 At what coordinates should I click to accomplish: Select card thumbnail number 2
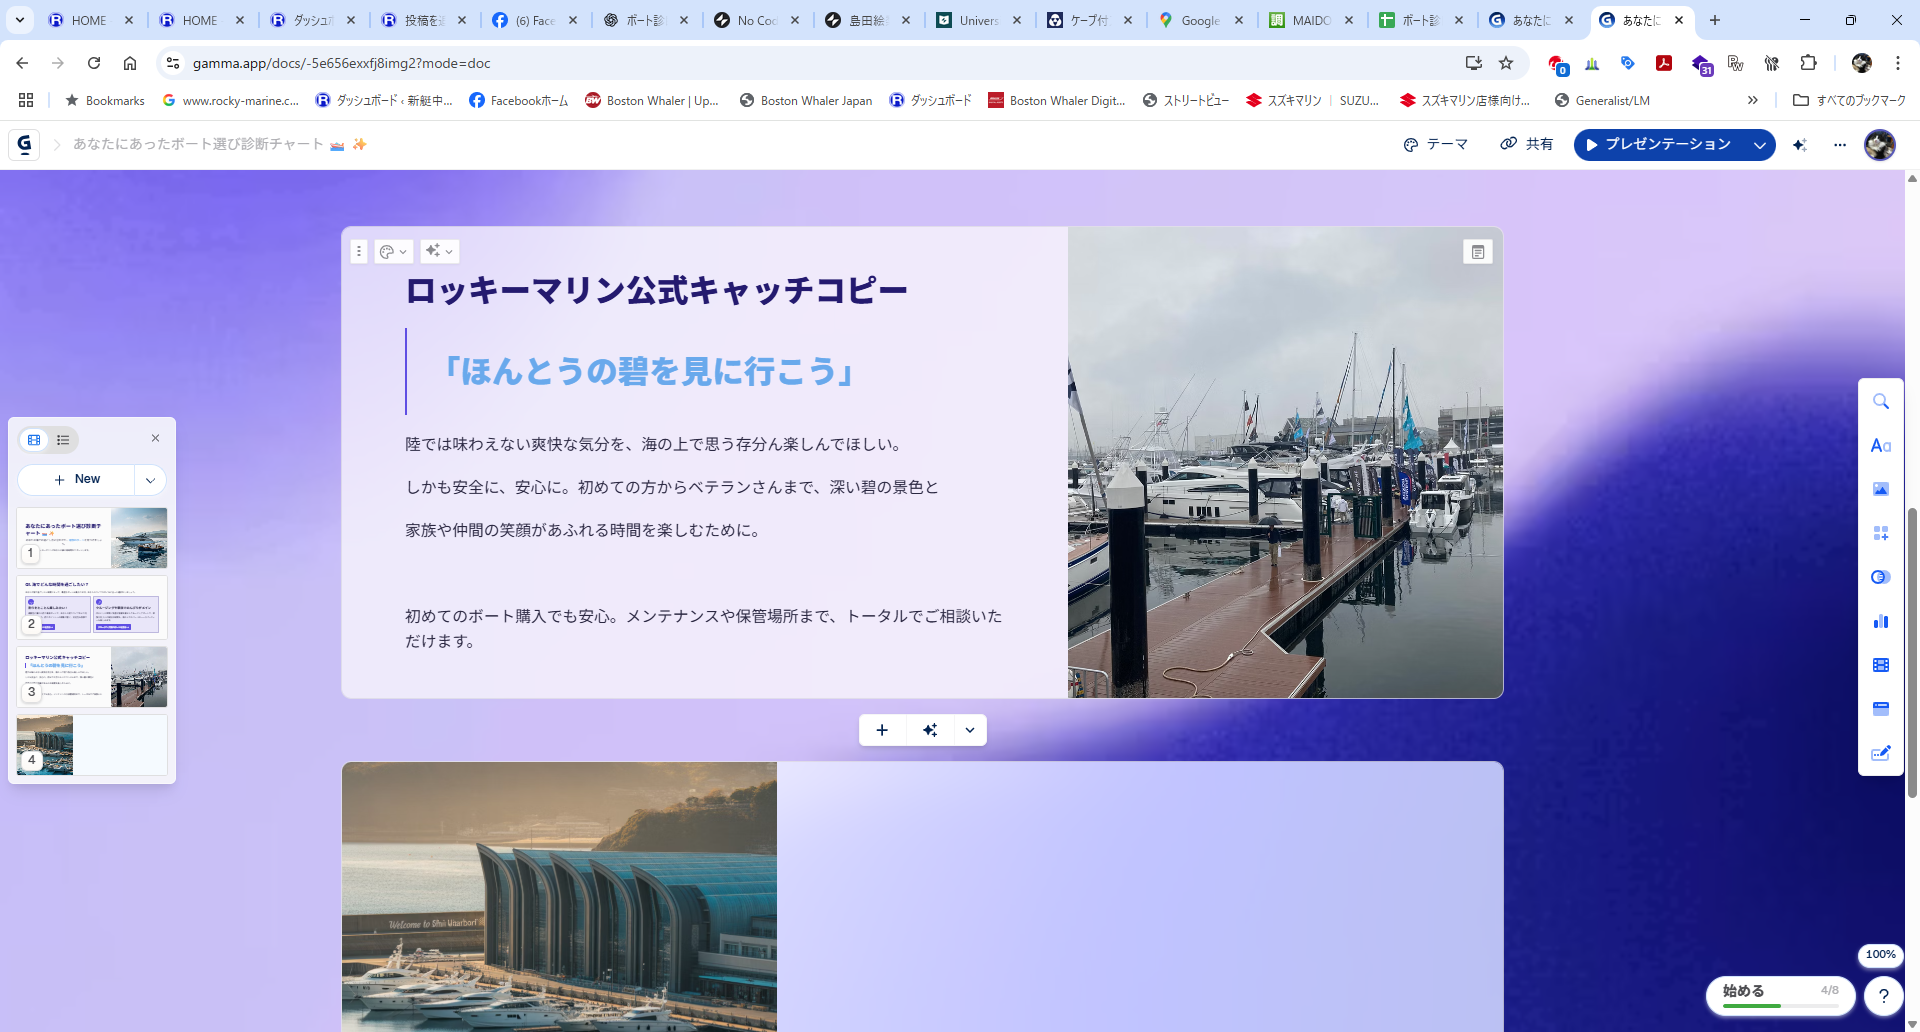tap(92, 606)
